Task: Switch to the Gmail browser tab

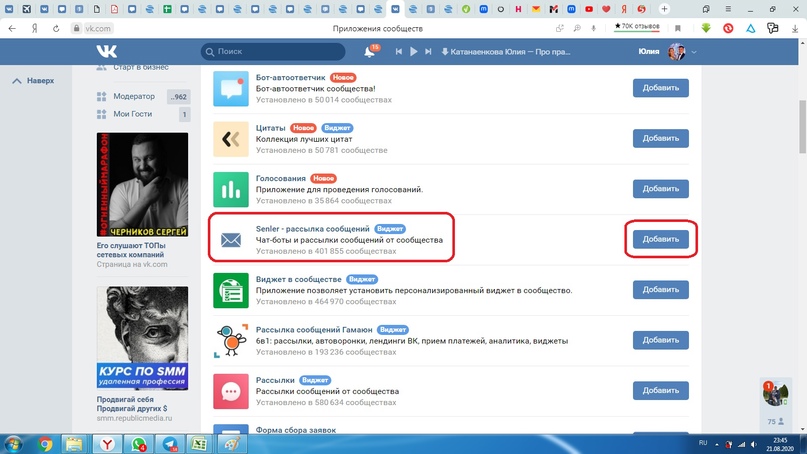Action: point(554,9)
